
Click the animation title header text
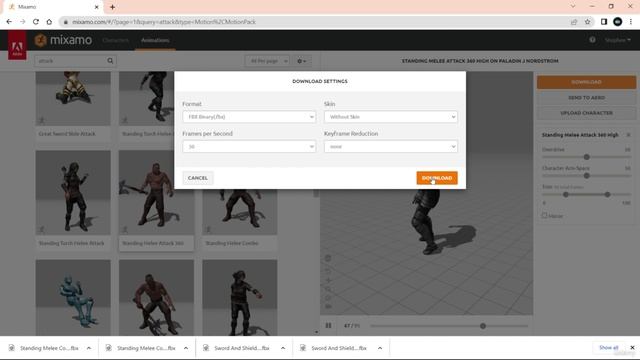(480, 61)
